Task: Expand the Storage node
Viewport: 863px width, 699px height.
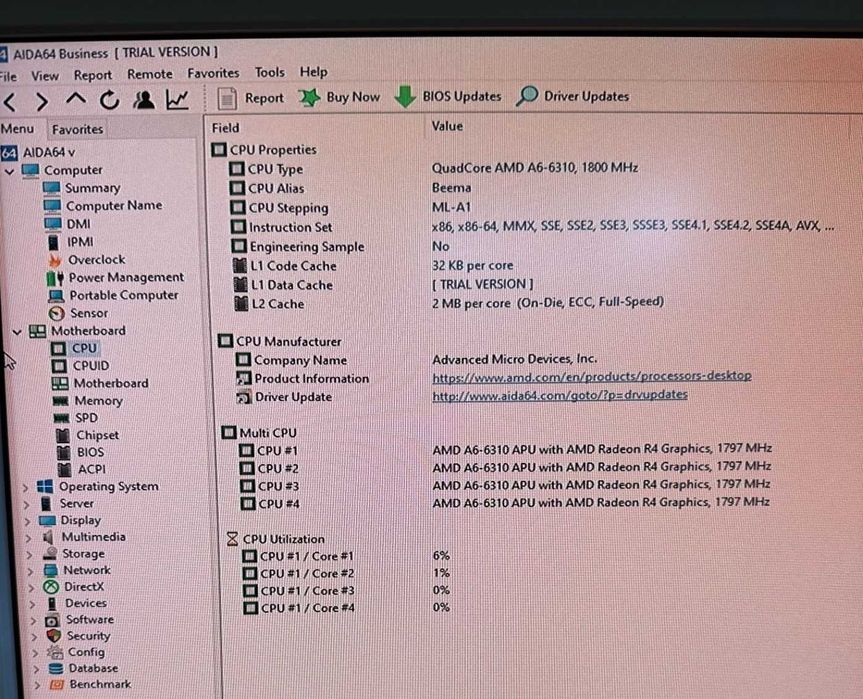Action: click(x=30, y=555)
